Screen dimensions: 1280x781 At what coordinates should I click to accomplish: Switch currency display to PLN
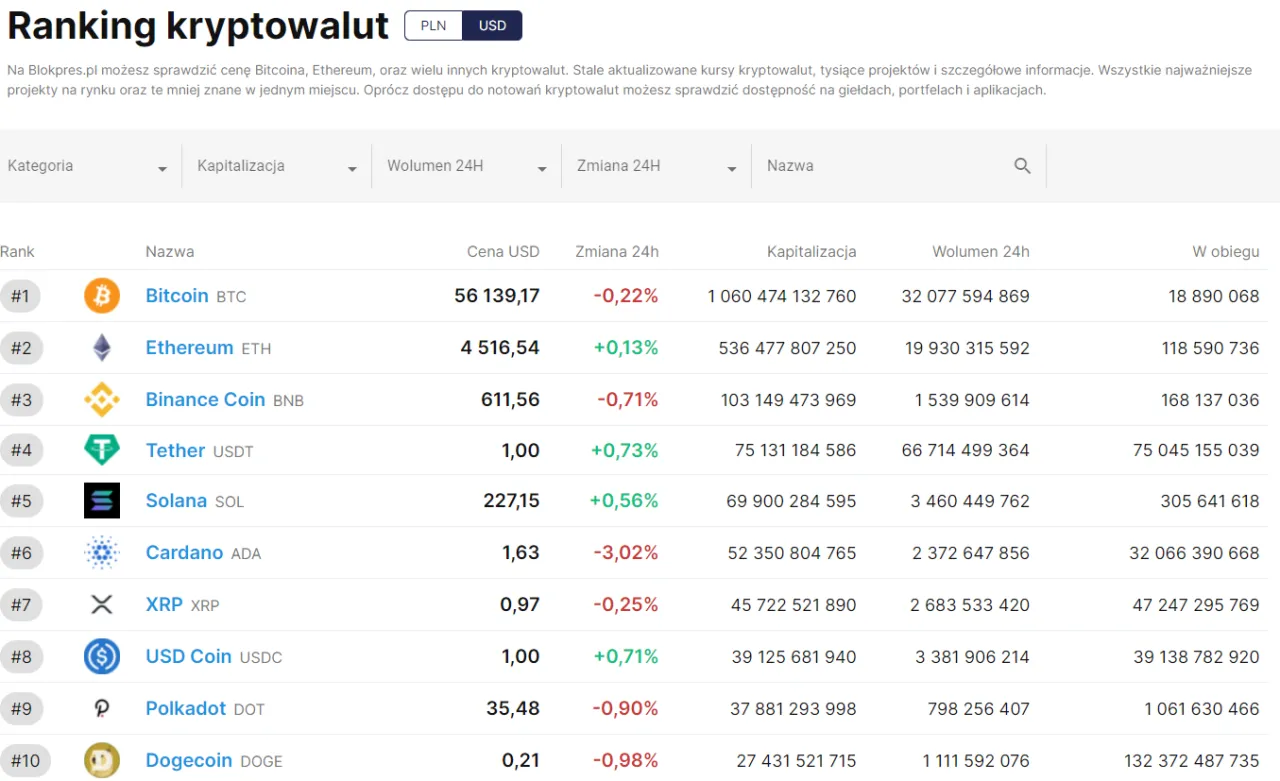point(432,25)
